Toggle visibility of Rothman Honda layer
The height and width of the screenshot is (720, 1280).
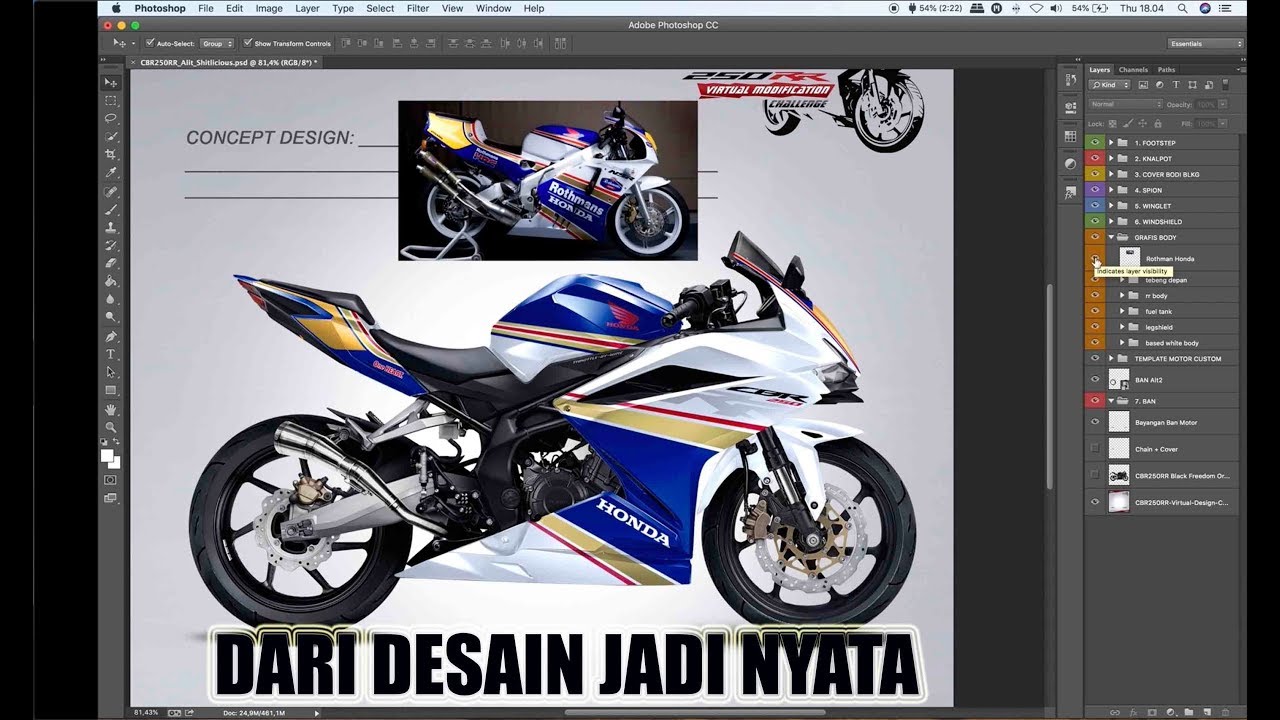1095,258
